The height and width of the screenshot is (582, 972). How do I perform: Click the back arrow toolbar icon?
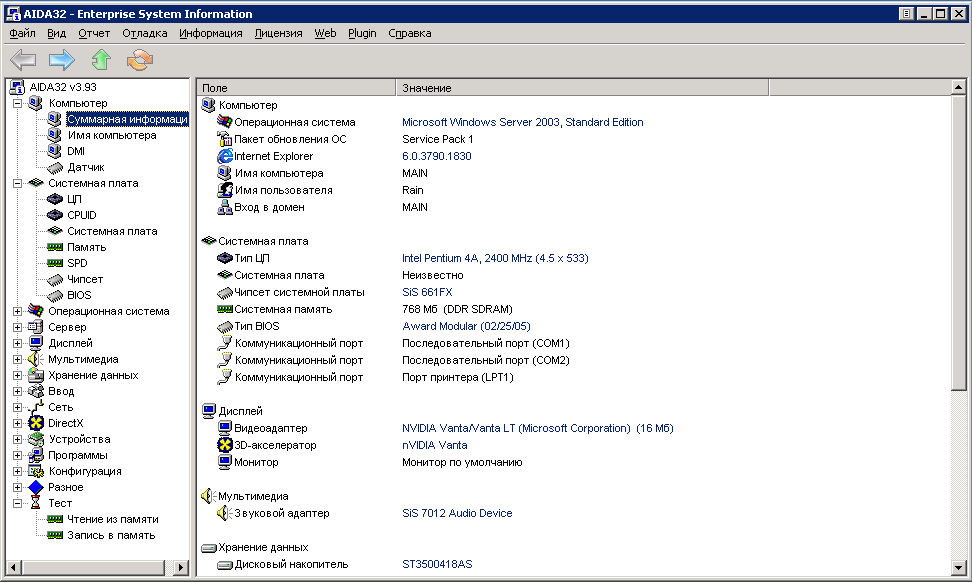(x=23, y=60)
